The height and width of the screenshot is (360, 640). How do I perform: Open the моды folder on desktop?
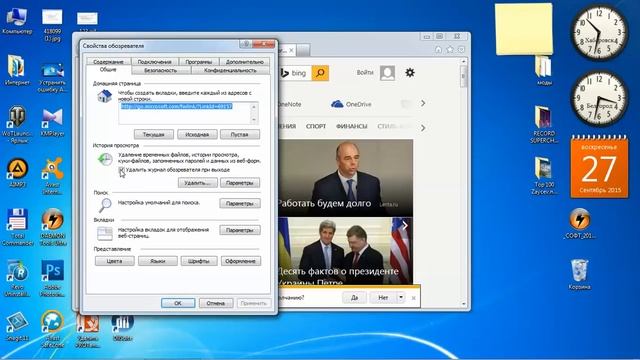544,71
